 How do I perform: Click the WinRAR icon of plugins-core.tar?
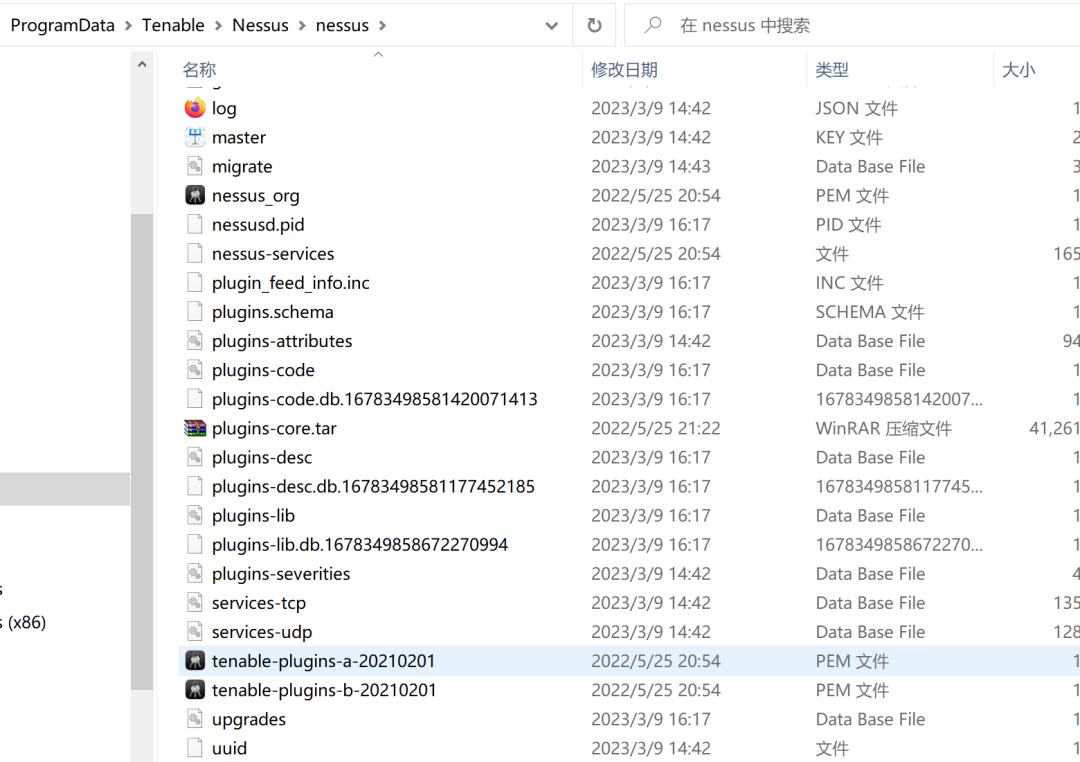click(195, 428)
